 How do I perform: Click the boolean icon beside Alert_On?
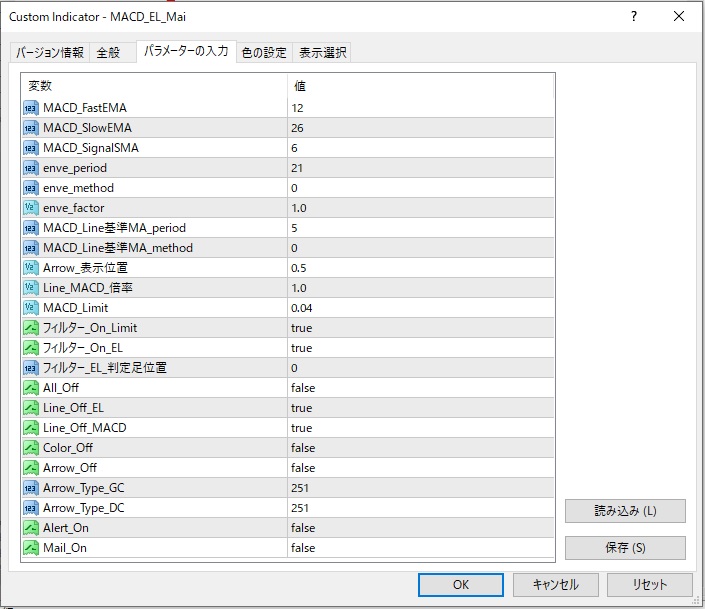pyautogui.click(x=31, y=528)
